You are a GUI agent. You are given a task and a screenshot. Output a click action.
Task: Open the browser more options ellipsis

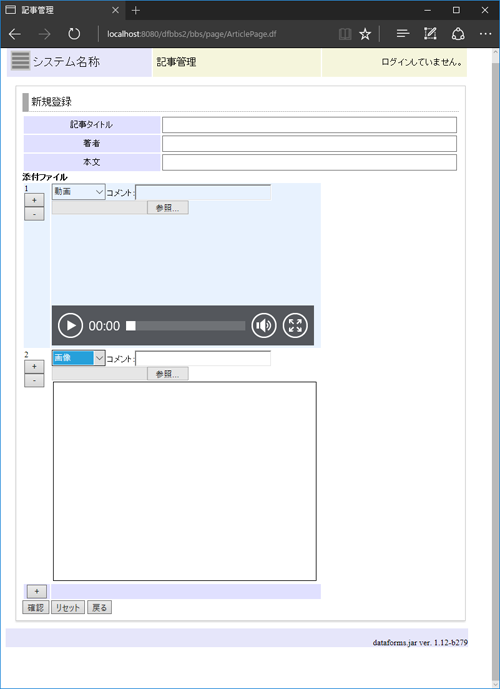point(486,34)
